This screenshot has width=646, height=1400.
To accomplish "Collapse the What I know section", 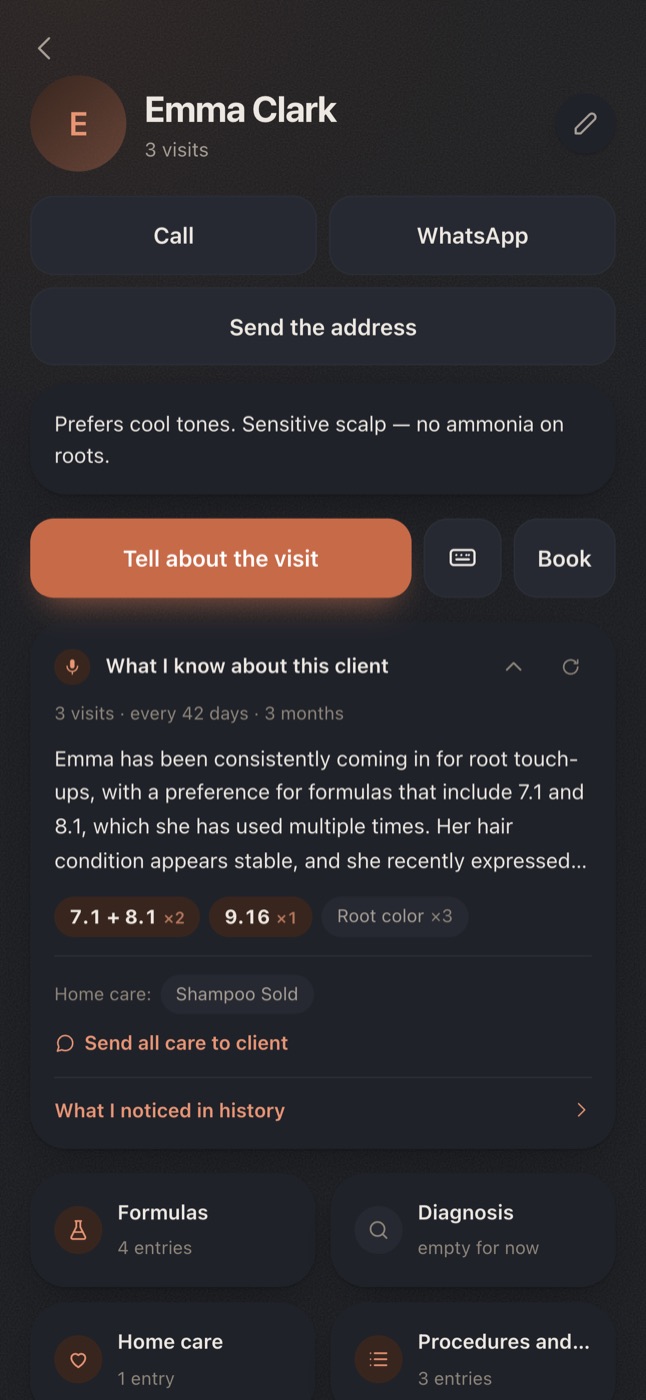I will click(513, 667).
